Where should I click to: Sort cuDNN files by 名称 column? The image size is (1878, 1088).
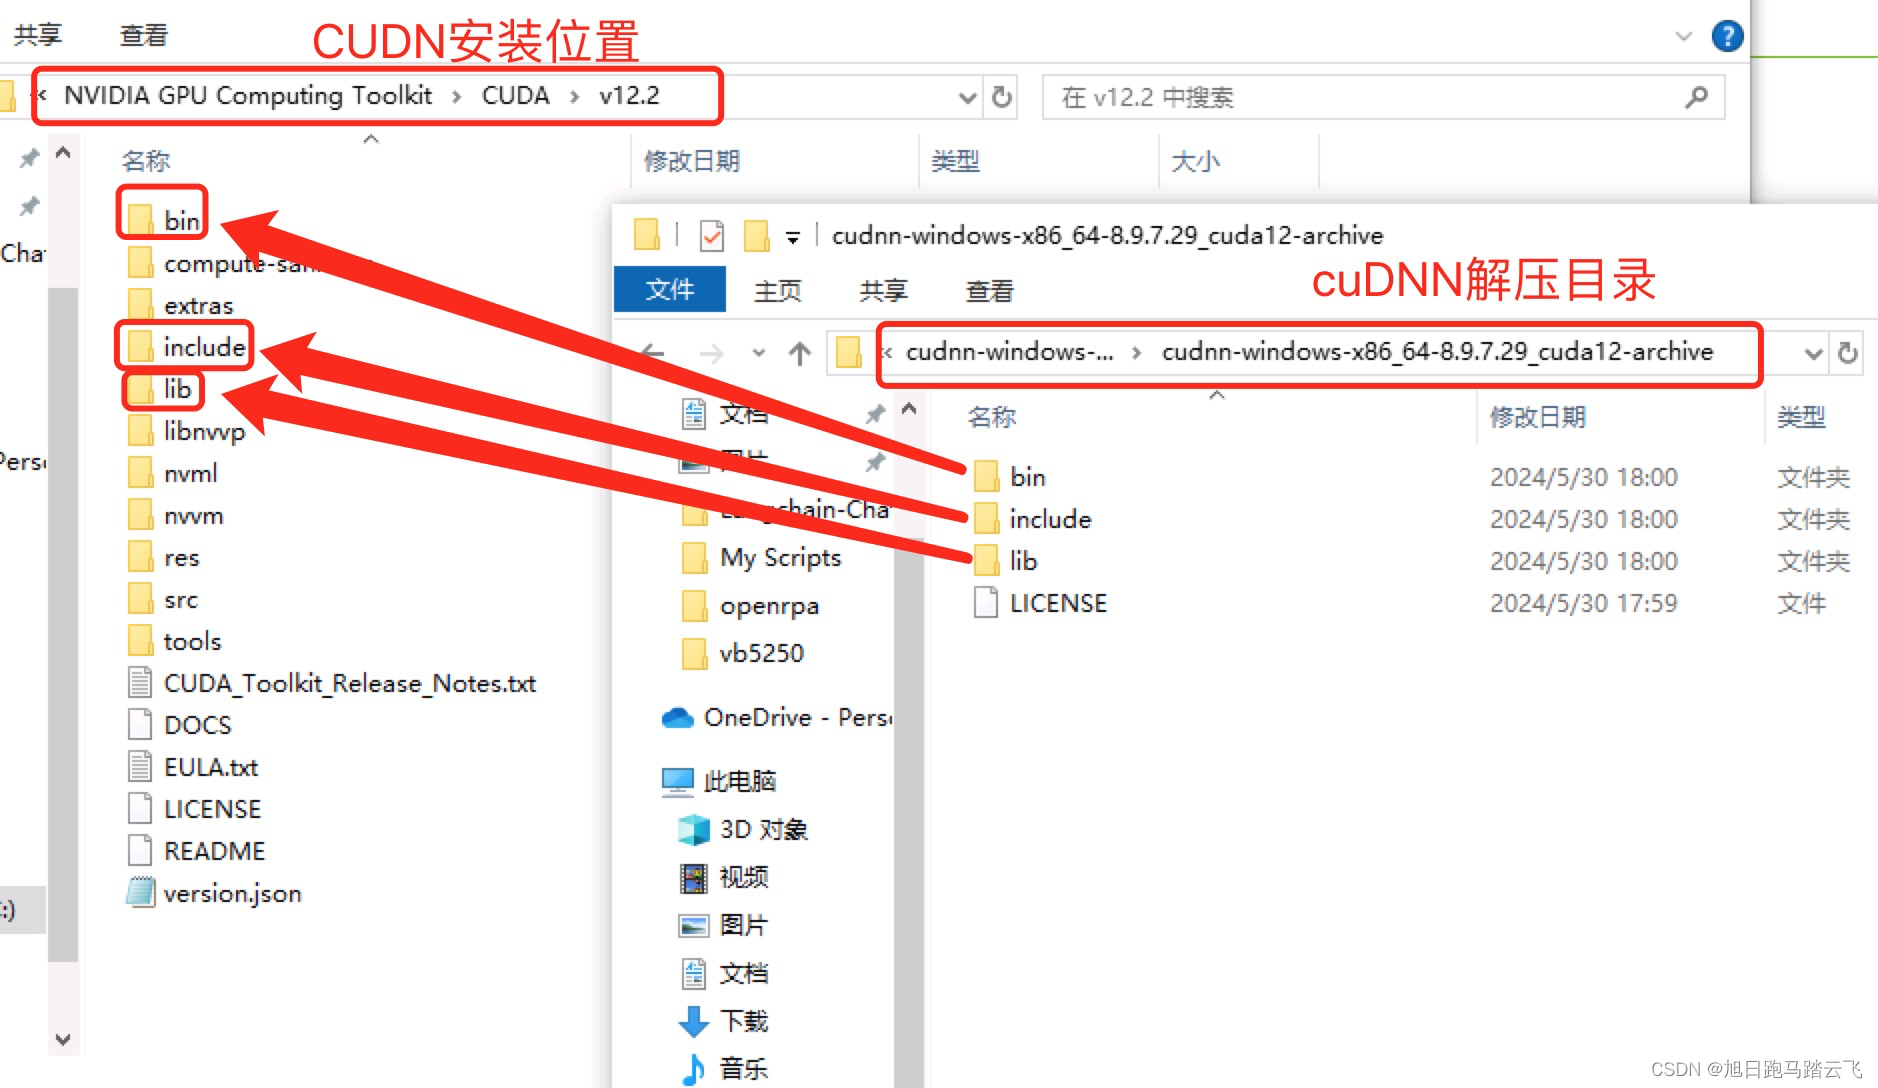pyautogui.click(x=992, y=417)
